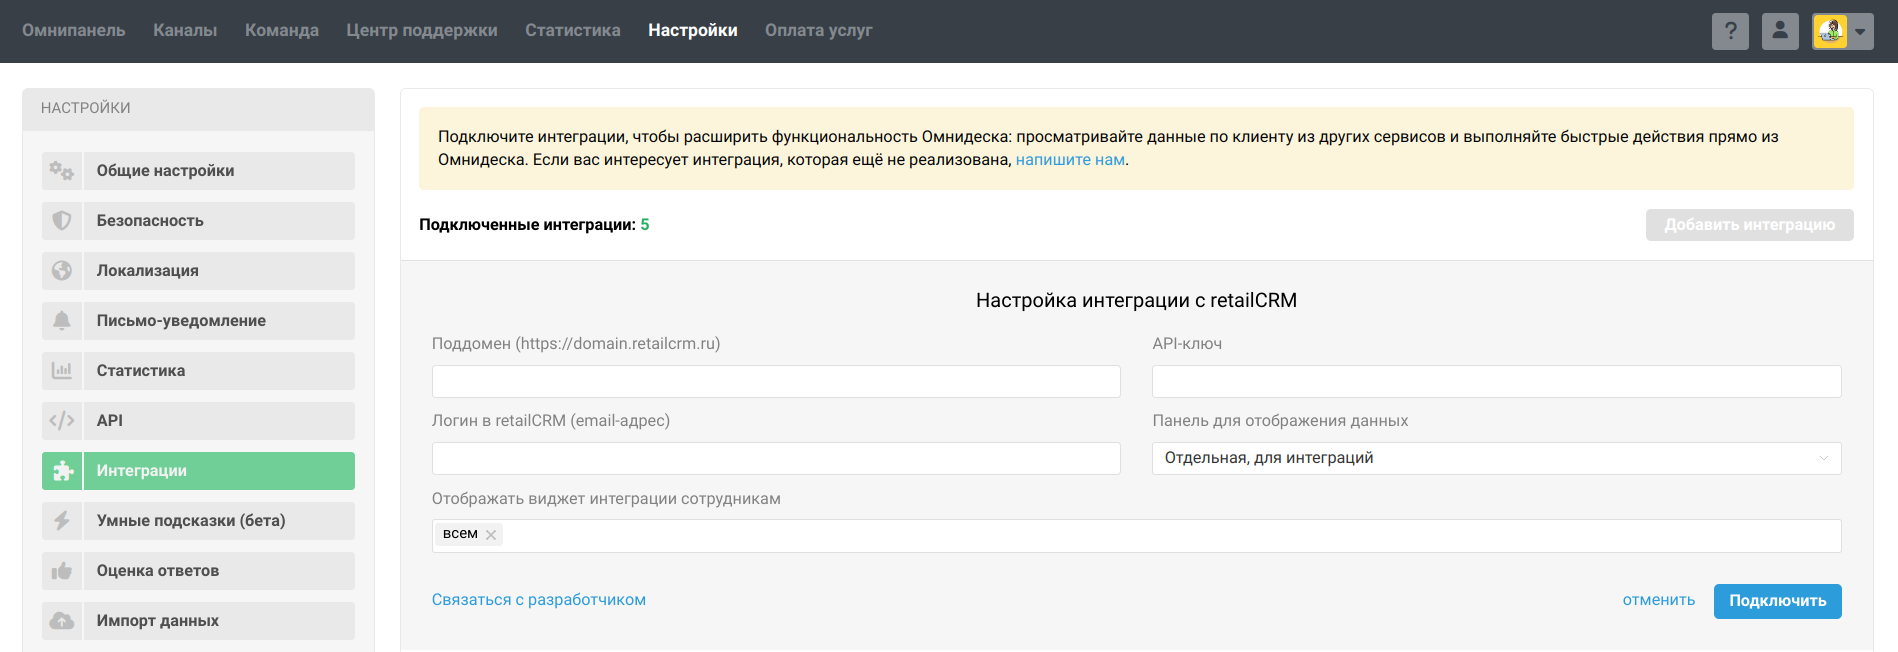Click the thumbs-up icon beside Оценка ответов

tap(62, 571)
